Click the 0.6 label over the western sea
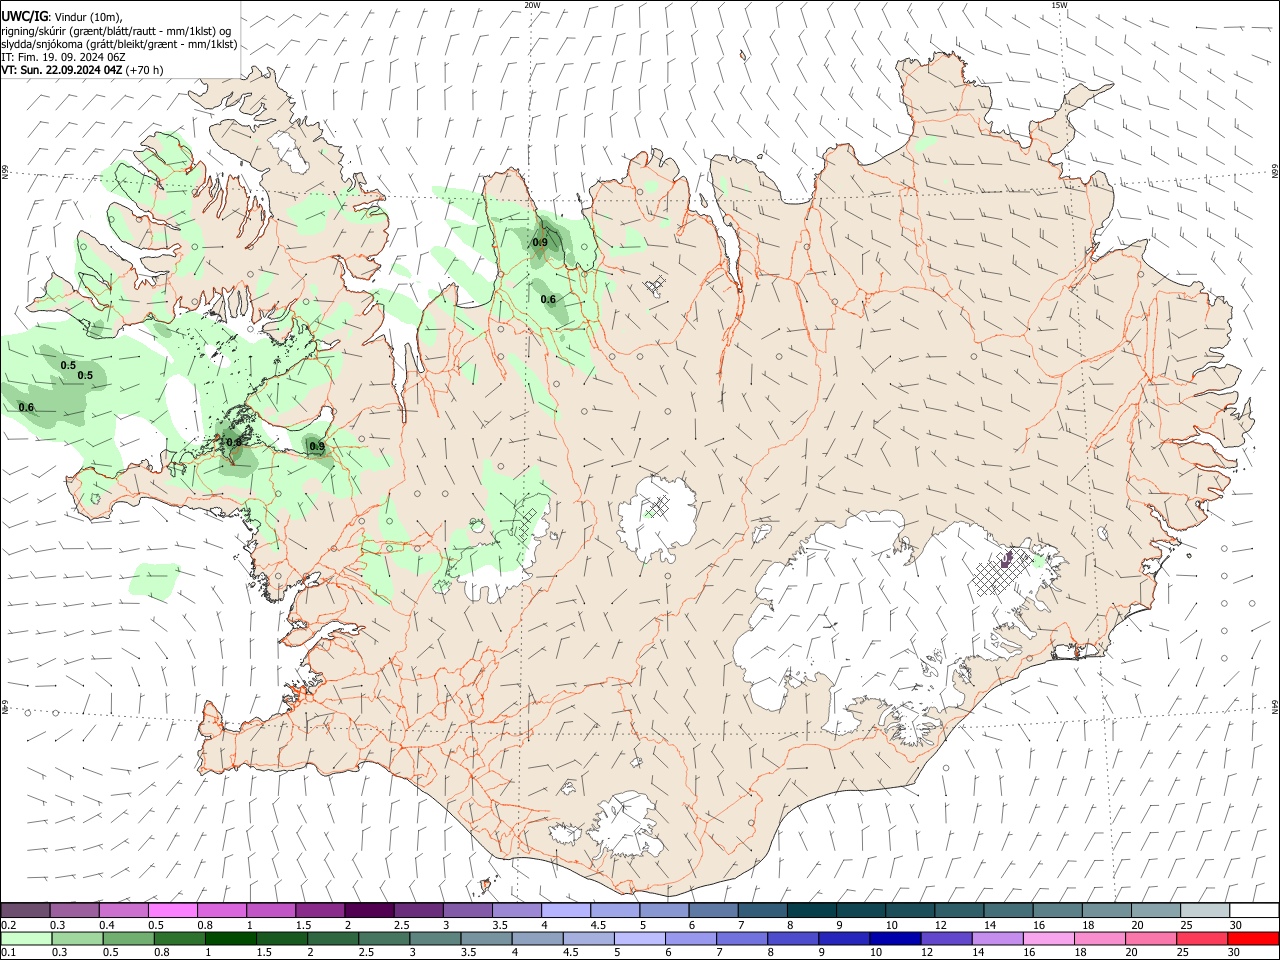The image size is (1280, 960). pos(26,407)
